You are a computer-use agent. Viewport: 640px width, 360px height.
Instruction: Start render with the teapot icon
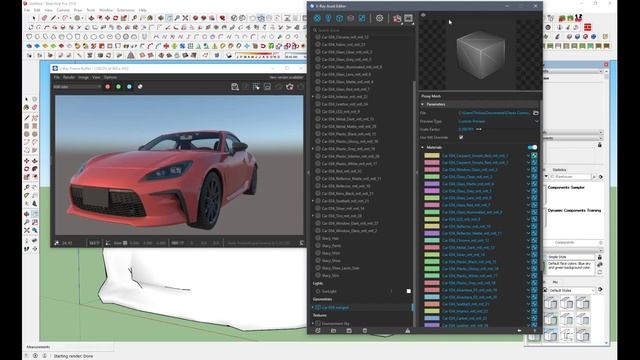click(x=397, y=18)
